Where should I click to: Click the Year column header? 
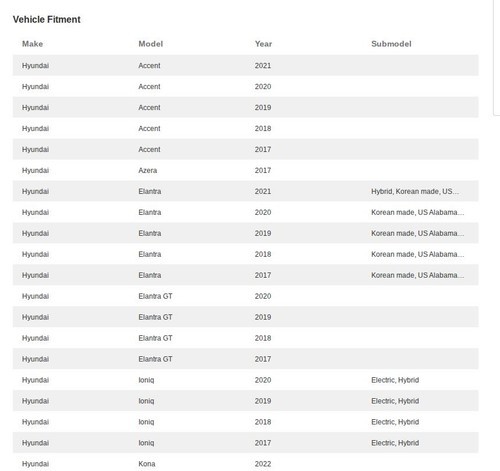pyautogui.click(x=263, y=44)
